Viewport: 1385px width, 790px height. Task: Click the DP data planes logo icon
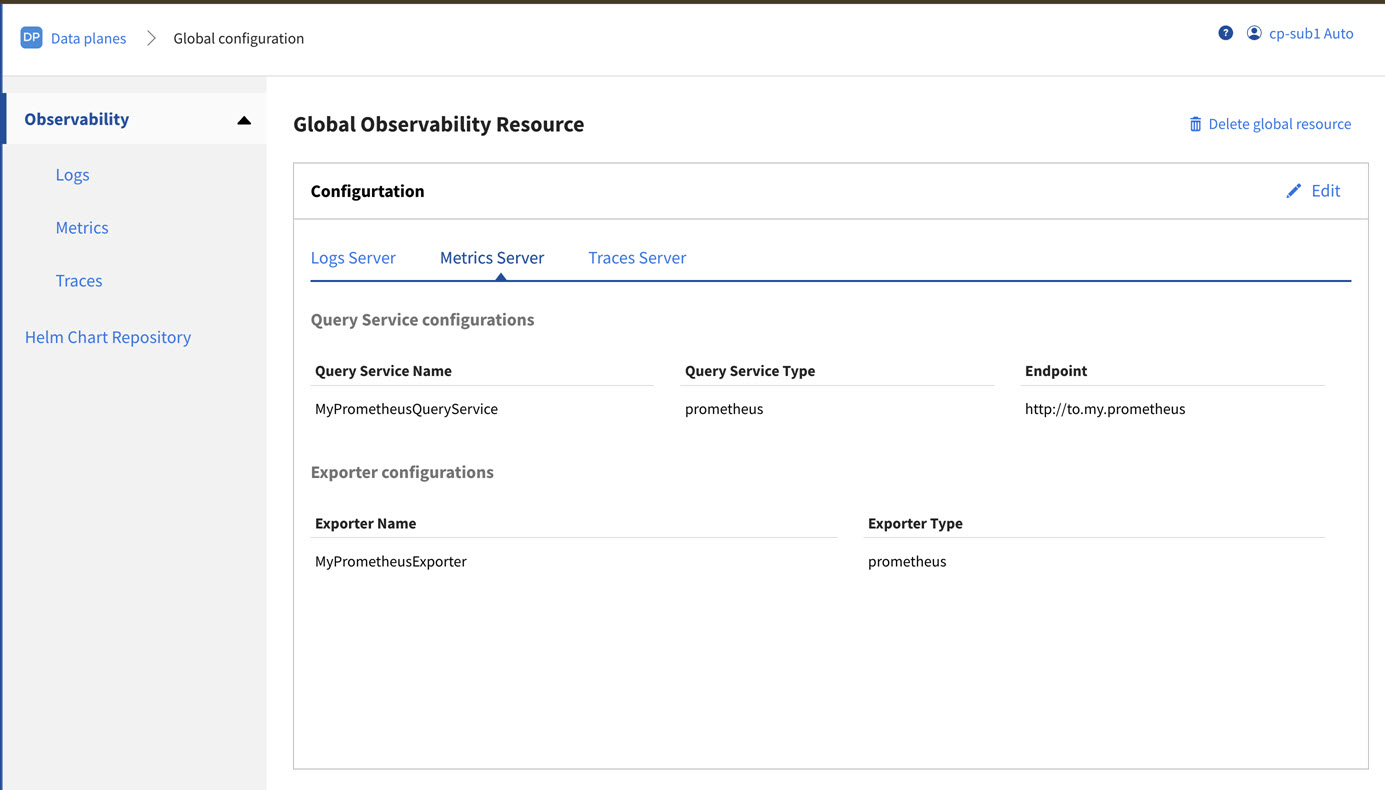coord(31,38)
